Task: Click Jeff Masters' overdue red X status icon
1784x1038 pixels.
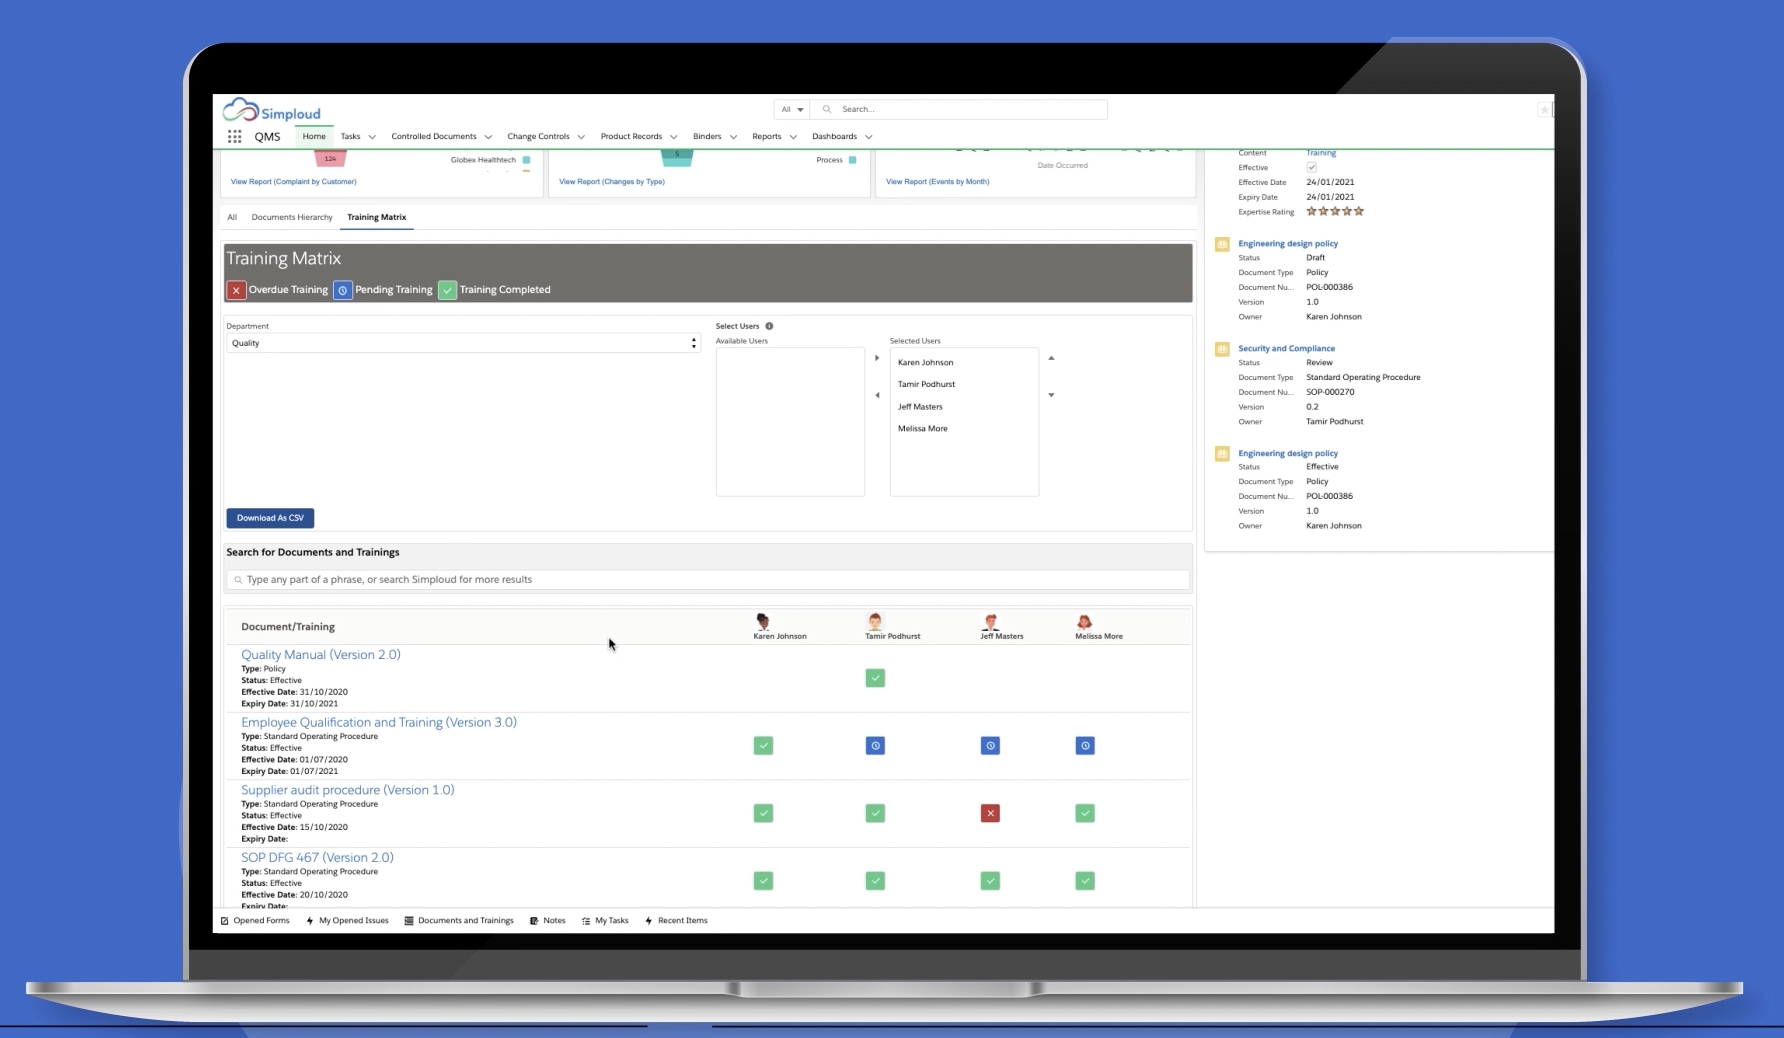Action: (990, 814)
